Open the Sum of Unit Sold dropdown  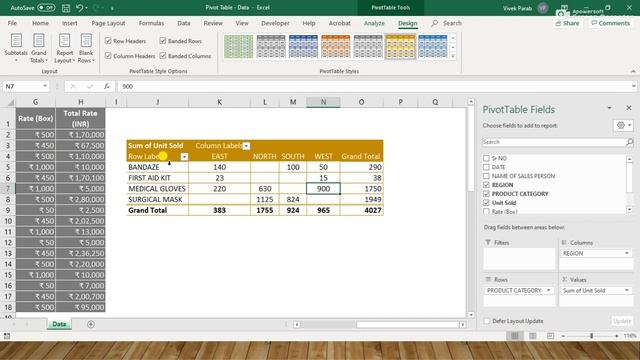[627, 290]
